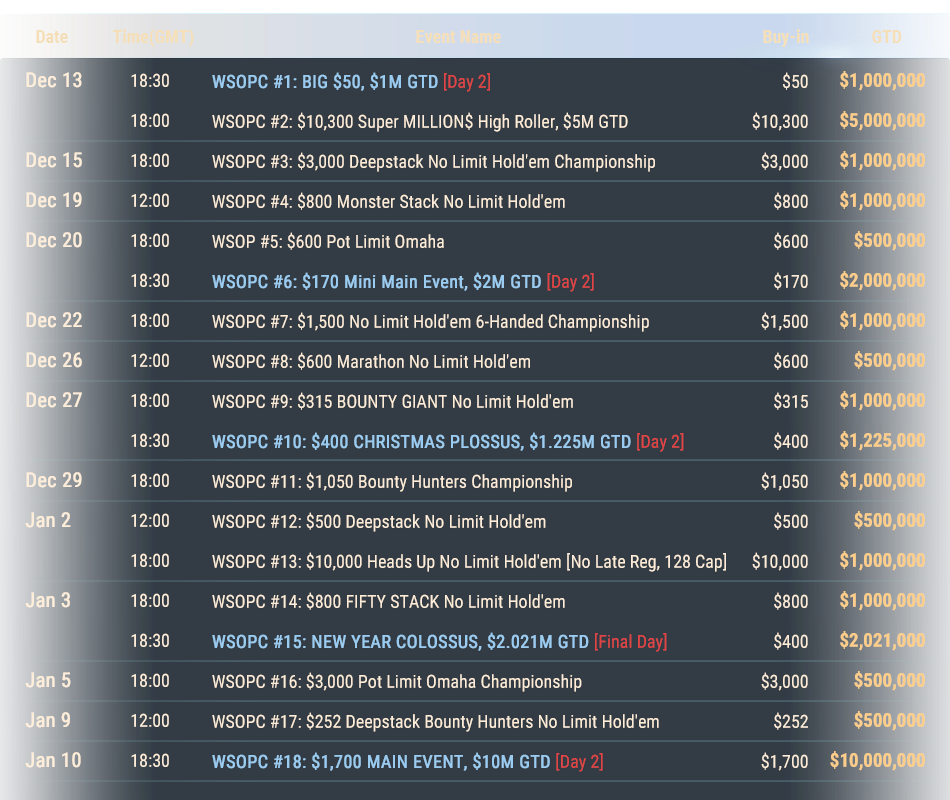Click the Event Name column header

[x=458, y=37]
